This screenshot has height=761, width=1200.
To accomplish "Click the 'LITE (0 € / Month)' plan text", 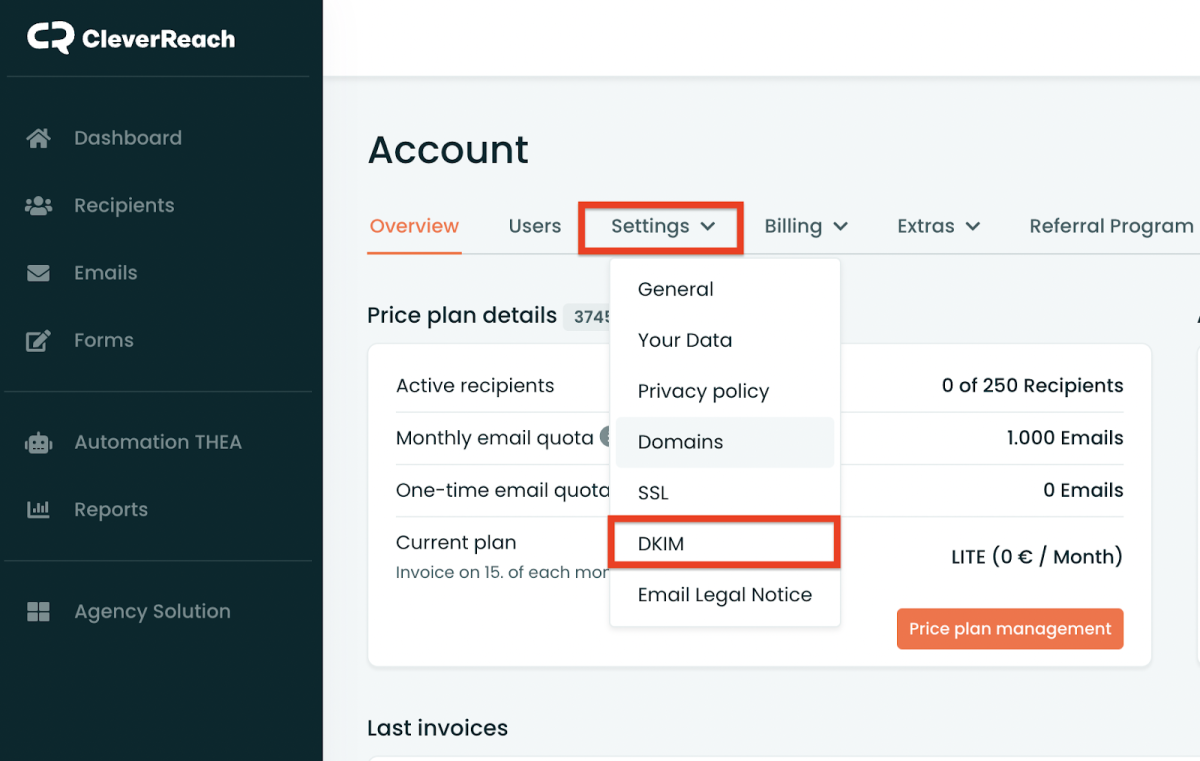I will click(x=1037, y=557).
